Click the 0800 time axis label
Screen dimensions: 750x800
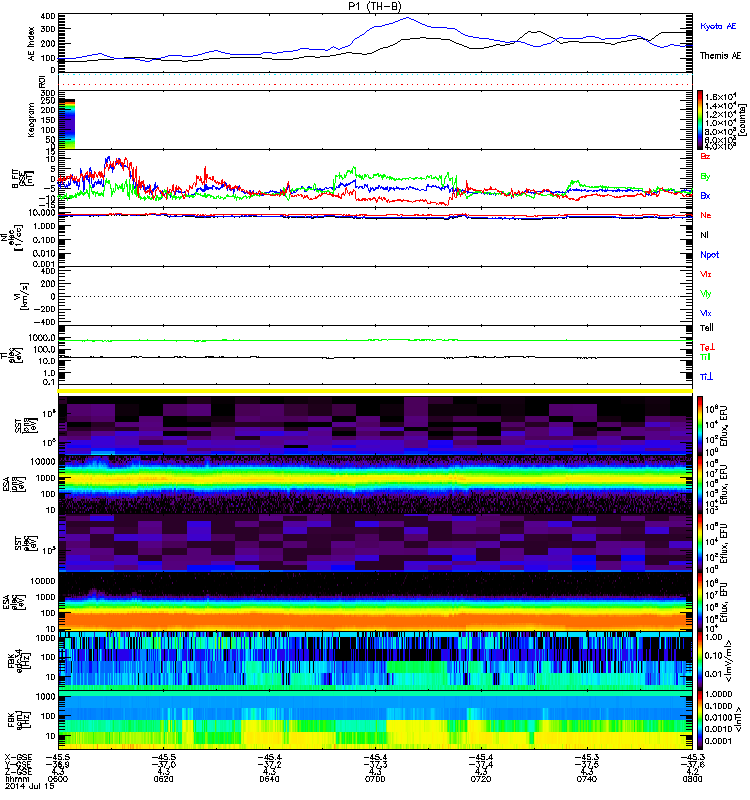pos(692,779)
